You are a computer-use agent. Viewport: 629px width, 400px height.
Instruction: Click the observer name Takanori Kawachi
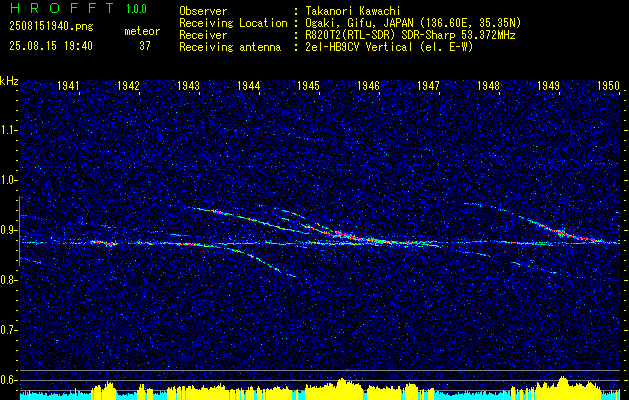[x=352, y=11]
